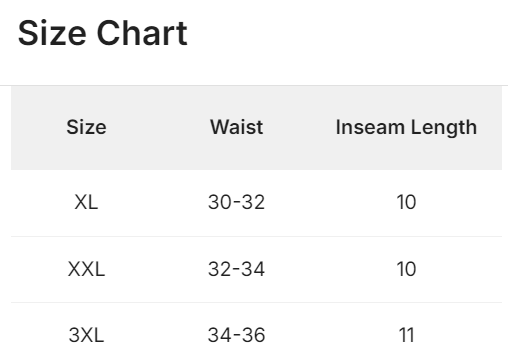
Task: Click the 3XL size cell
Action: tap(86, 335)
